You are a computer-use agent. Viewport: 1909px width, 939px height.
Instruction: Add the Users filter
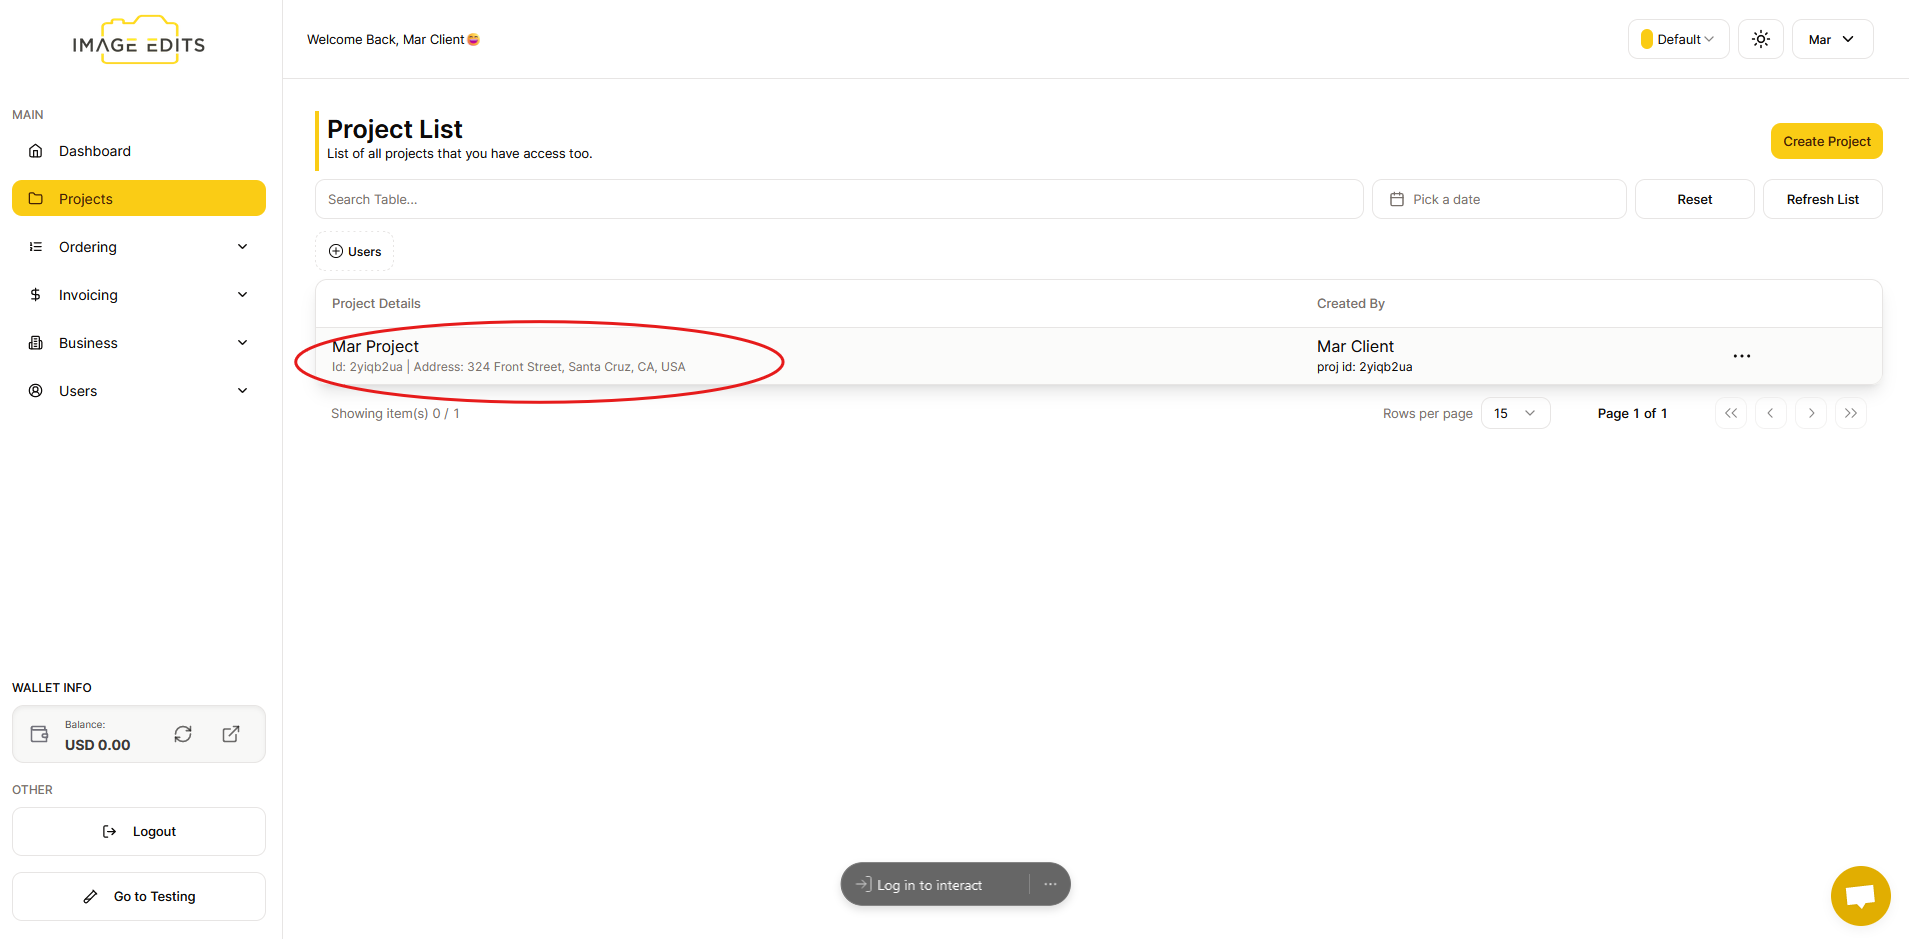click(x=355, y=251)
